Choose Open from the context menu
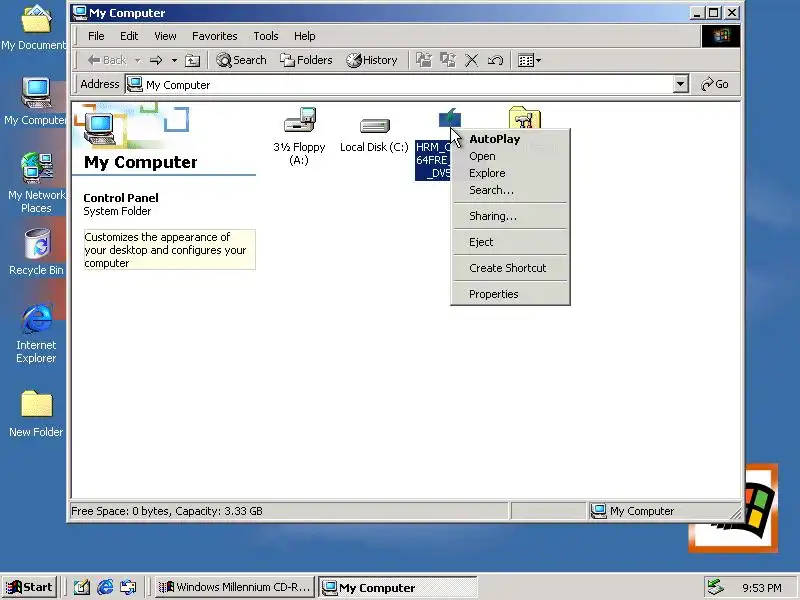This screenshot has width=800, height=600. tap(510, 156)
